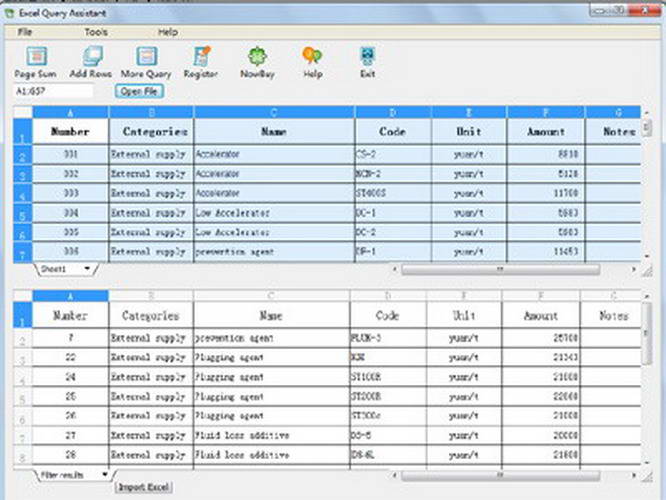Click the Excel Query Assistant title icon
Image resolution: width=666 pixels, height=500 pixels.
point(9,13)
